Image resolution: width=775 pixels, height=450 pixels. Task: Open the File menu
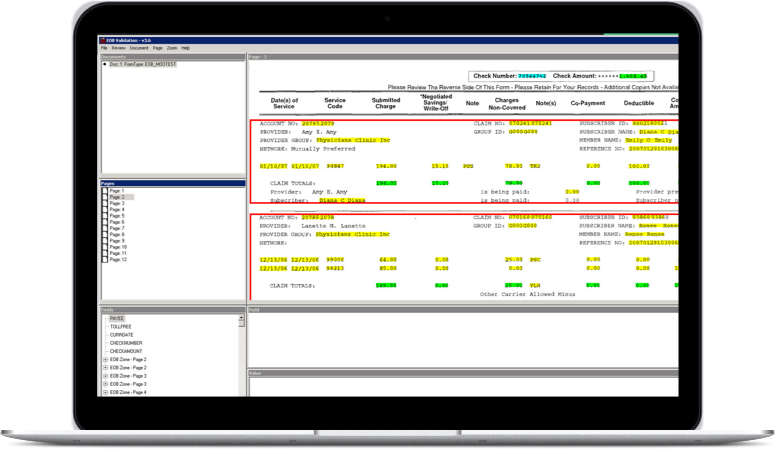[104, 48]
